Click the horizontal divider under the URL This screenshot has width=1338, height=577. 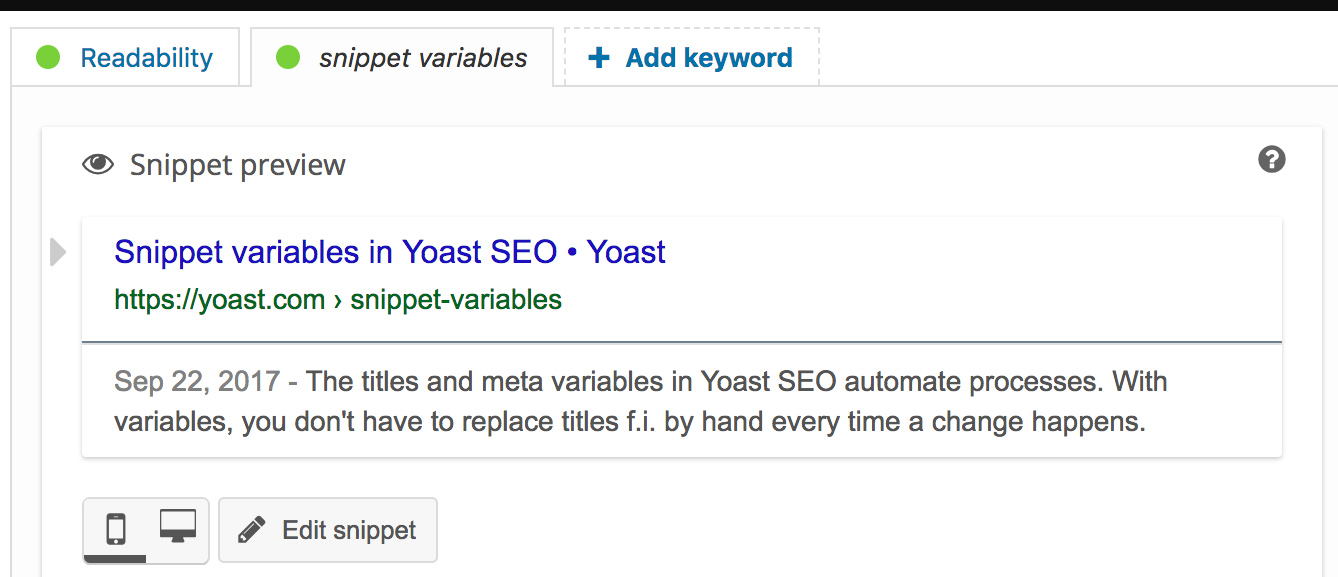coord(682,342)
